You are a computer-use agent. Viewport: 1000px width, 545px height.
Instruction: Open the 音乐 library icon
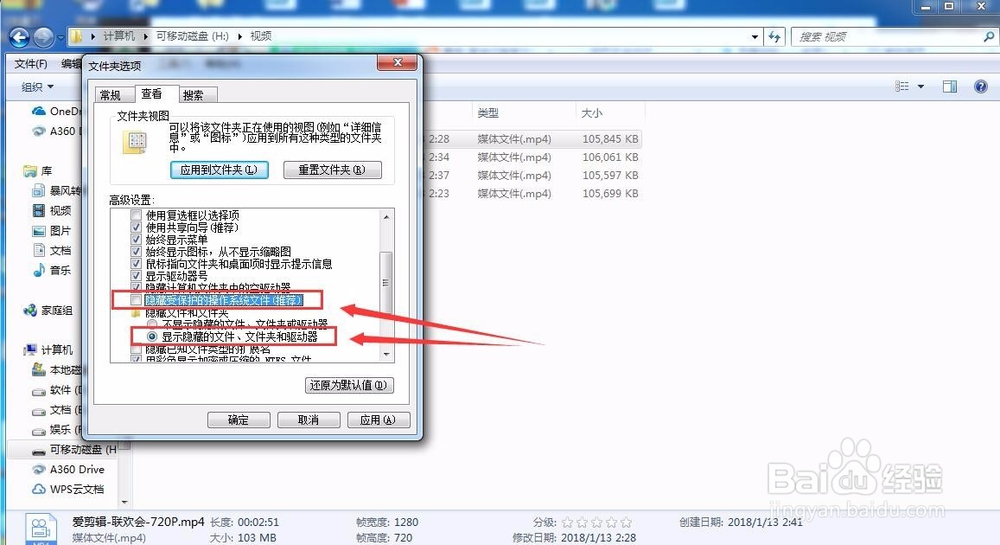[x=39, y=270]
